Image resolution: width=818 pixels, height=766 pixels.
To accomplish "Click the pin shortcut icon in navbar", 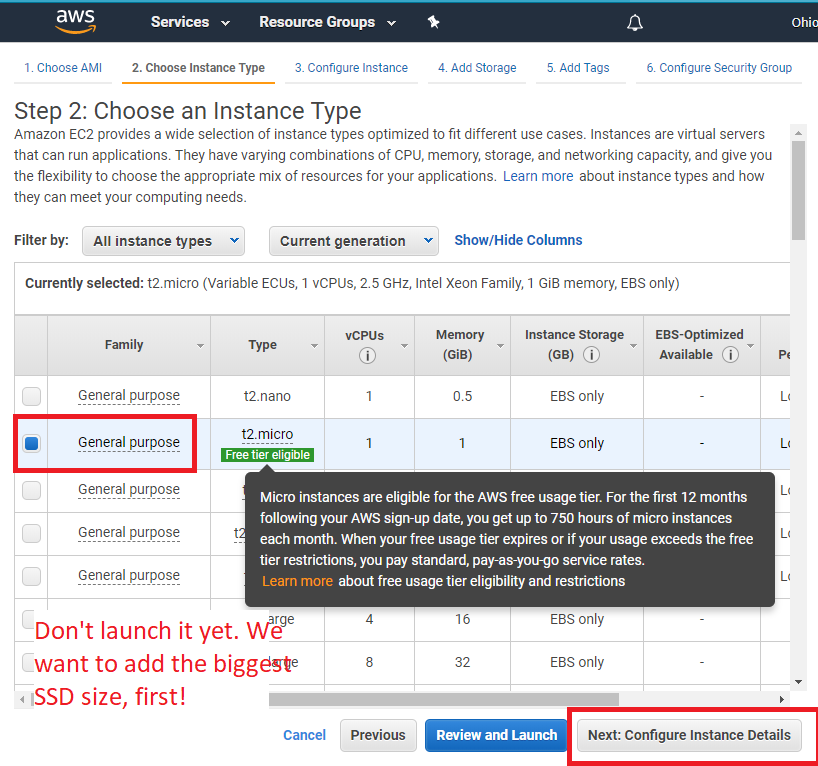I will tap(434, 22).
